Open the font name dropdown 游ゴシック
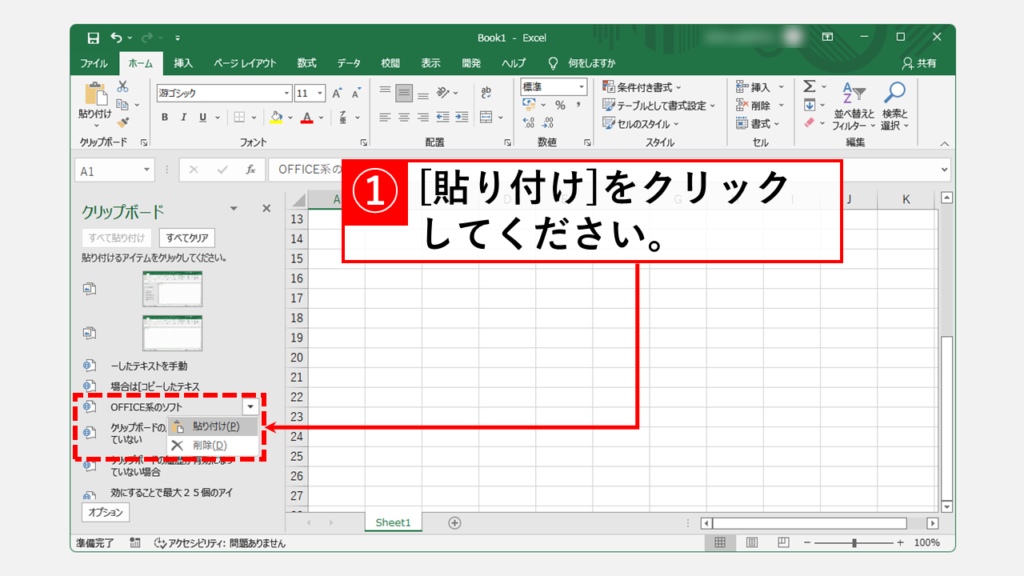 pyautogui.click(x=284, y=93)
